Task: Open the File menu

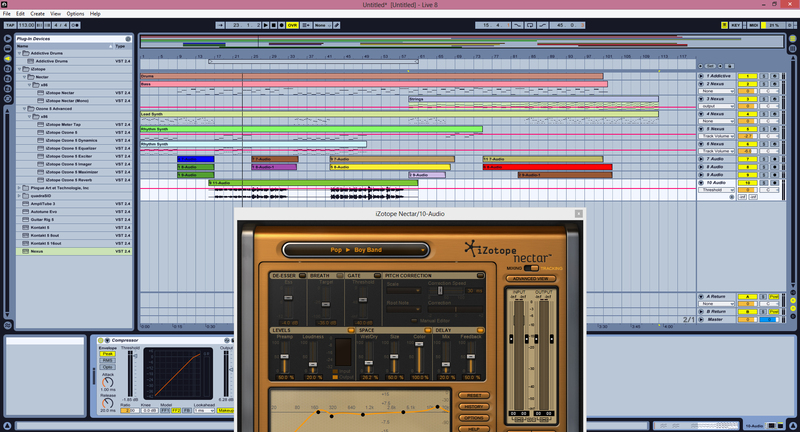Action: (7, 14)
